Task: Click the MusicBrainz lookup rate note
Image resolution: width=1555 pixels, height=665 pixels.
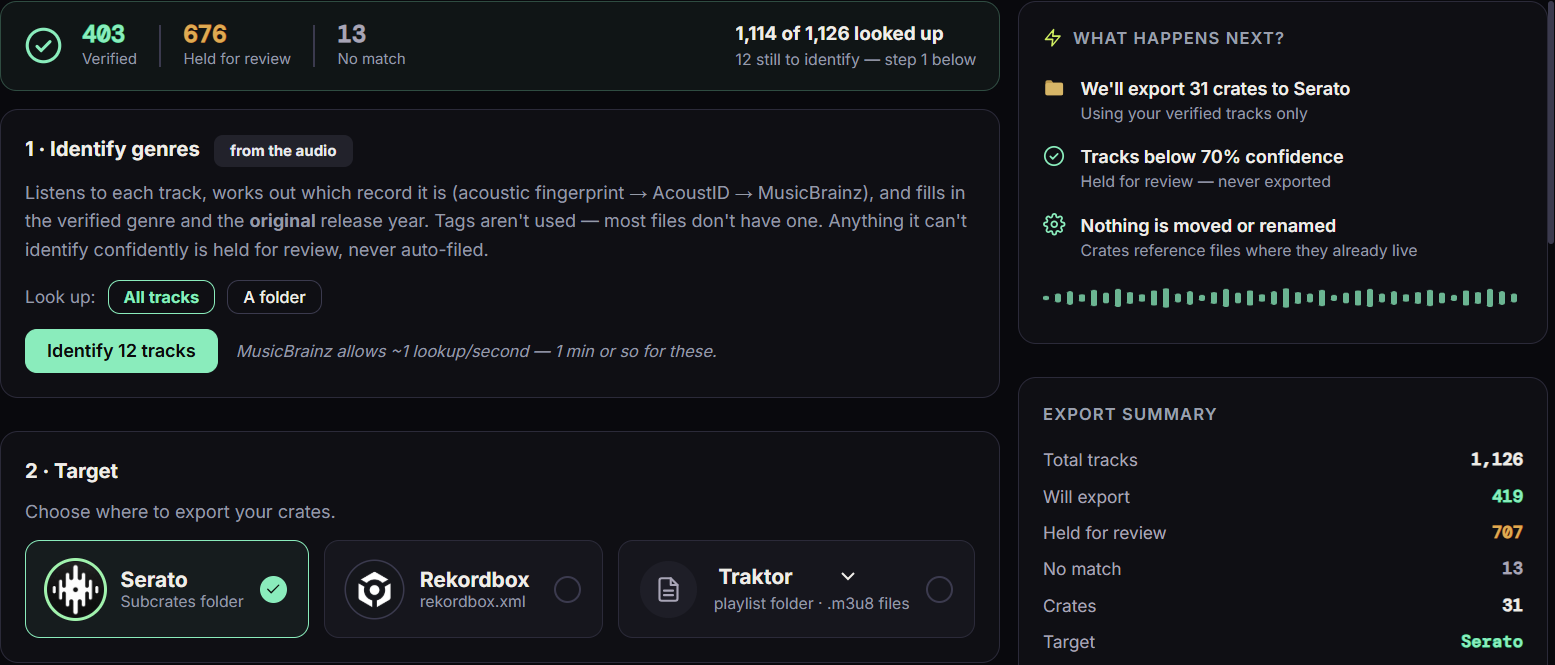Action: [x=477, y=351]
